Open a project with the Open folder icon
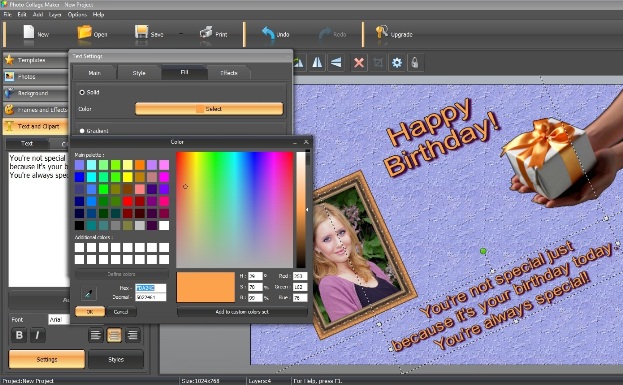The width and height of the screenshot is (623, 385). [84, 32]
